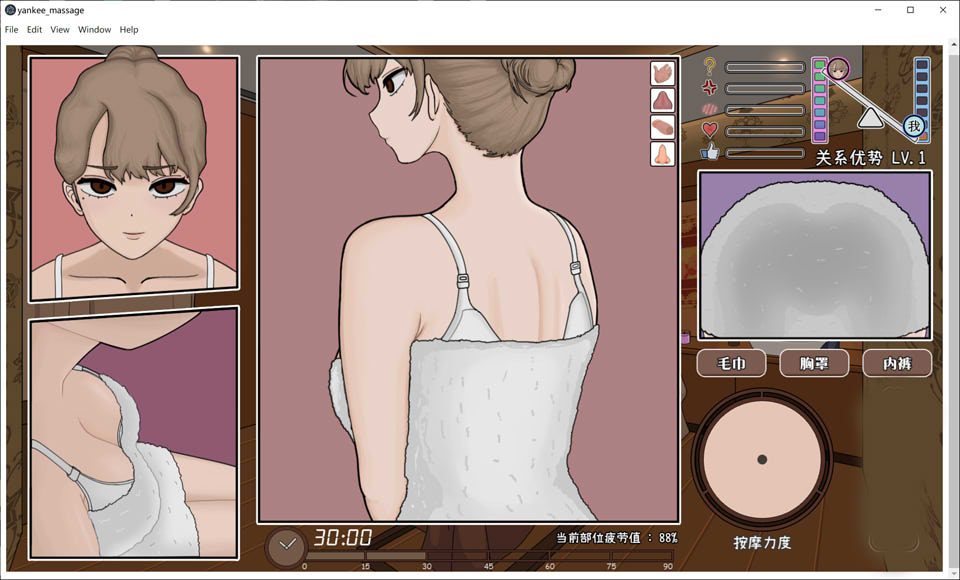Select the hand massage tool icon

coord(661,72)
